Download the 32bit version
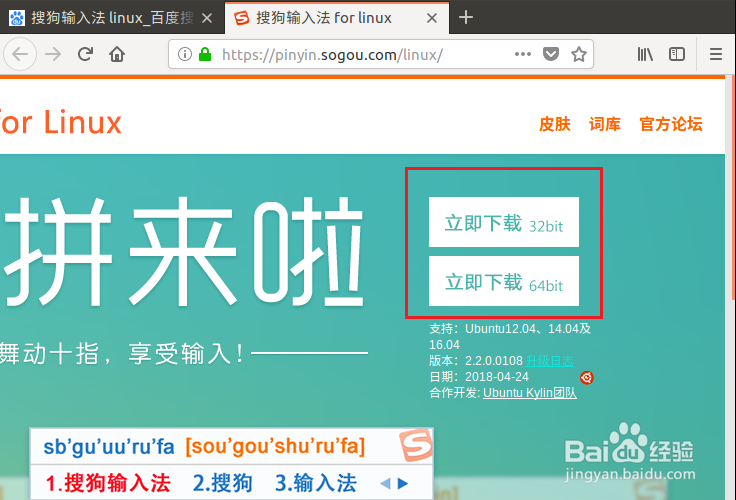Image resolution: width=736 pixels, height=500 pixels. pos(504,222)
